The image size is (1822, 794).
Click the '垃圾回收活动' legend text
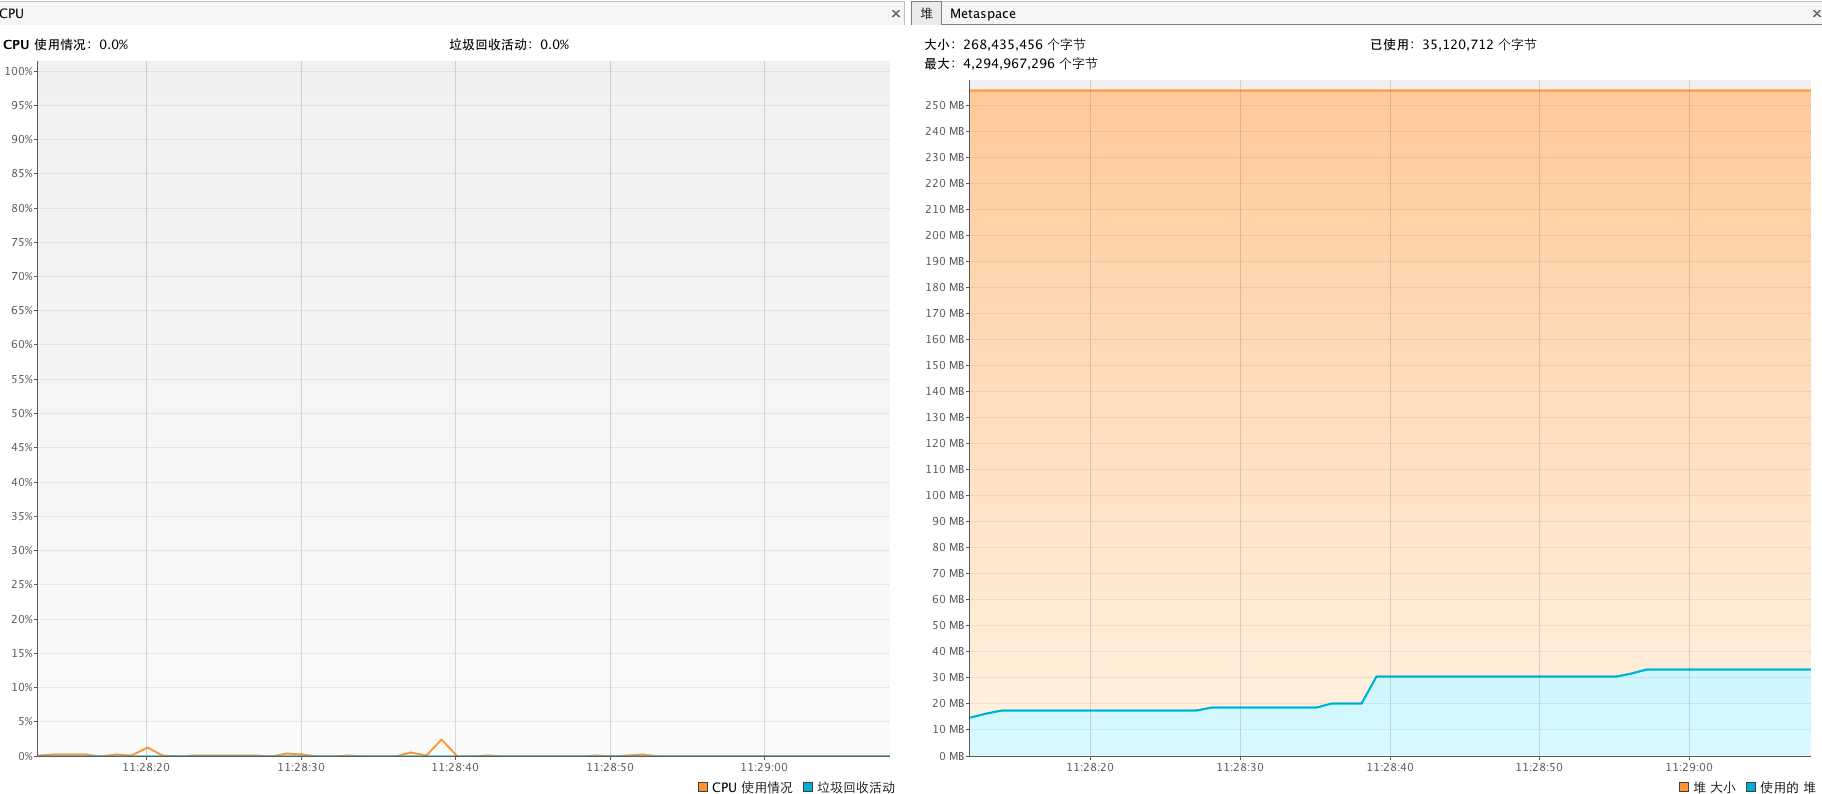click(856, 787)
